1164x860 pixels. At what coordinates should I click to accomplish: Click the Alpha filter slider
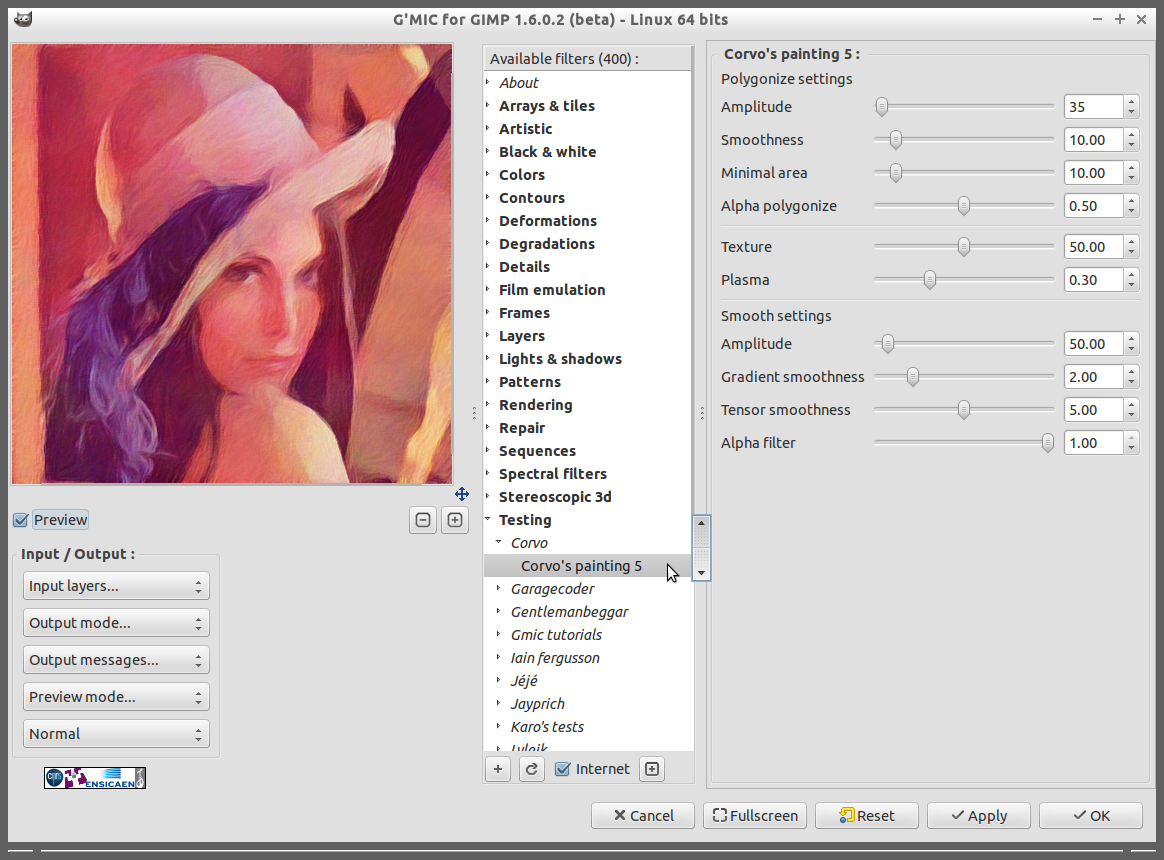[964, 443]
